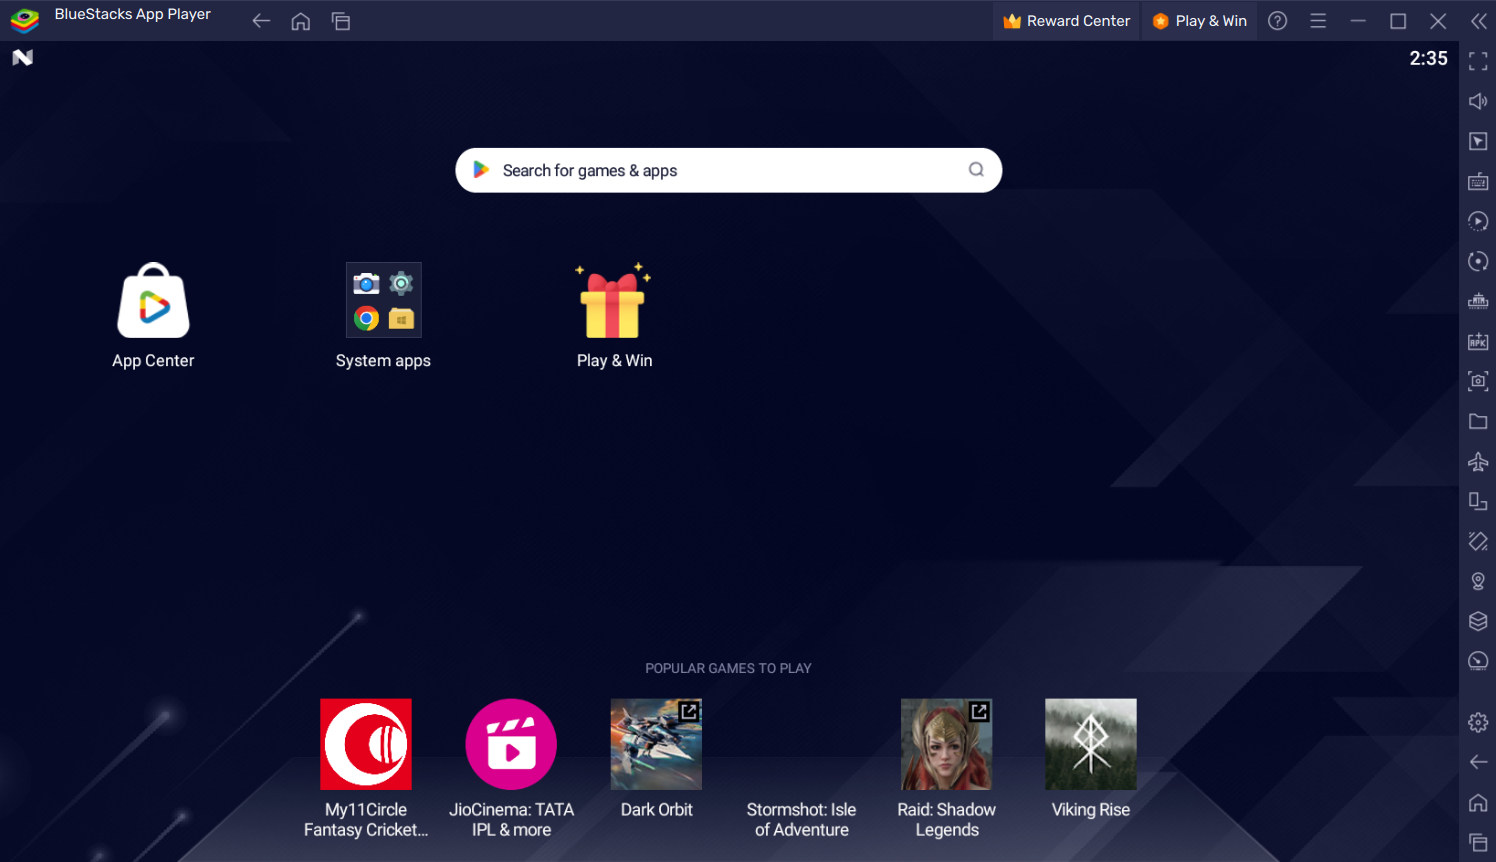The image size is (1496, 862).
Task: Open the hamburger menu in title bar
Action: point(1318,21)
